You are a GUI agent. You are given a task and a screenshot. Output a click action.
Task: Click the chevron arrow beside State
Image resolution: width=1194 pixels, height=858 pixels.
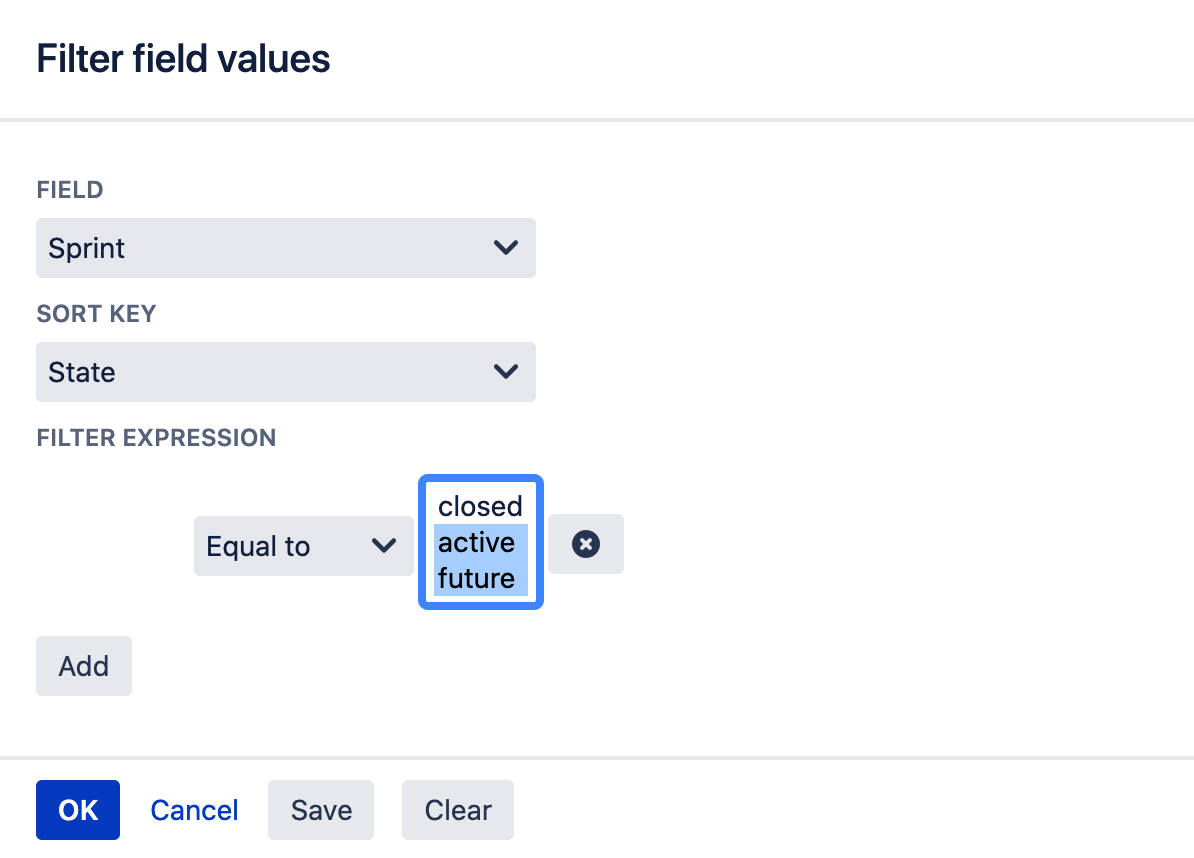click(506, 372)
